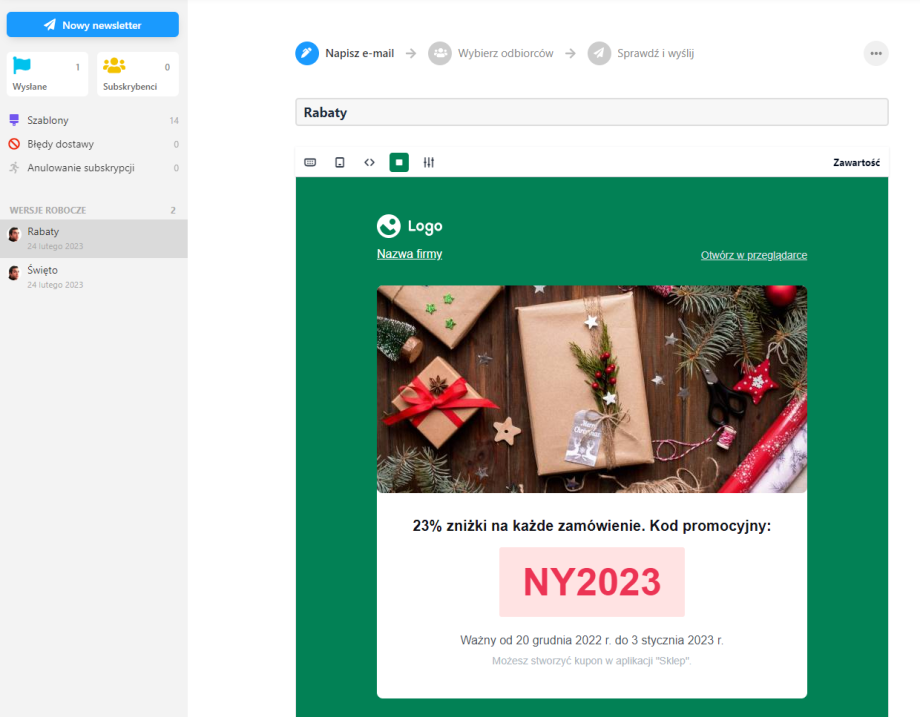Click the NY2023 promo code block
The height and width of the screenshot is (717, 920).
click(592, 581)
